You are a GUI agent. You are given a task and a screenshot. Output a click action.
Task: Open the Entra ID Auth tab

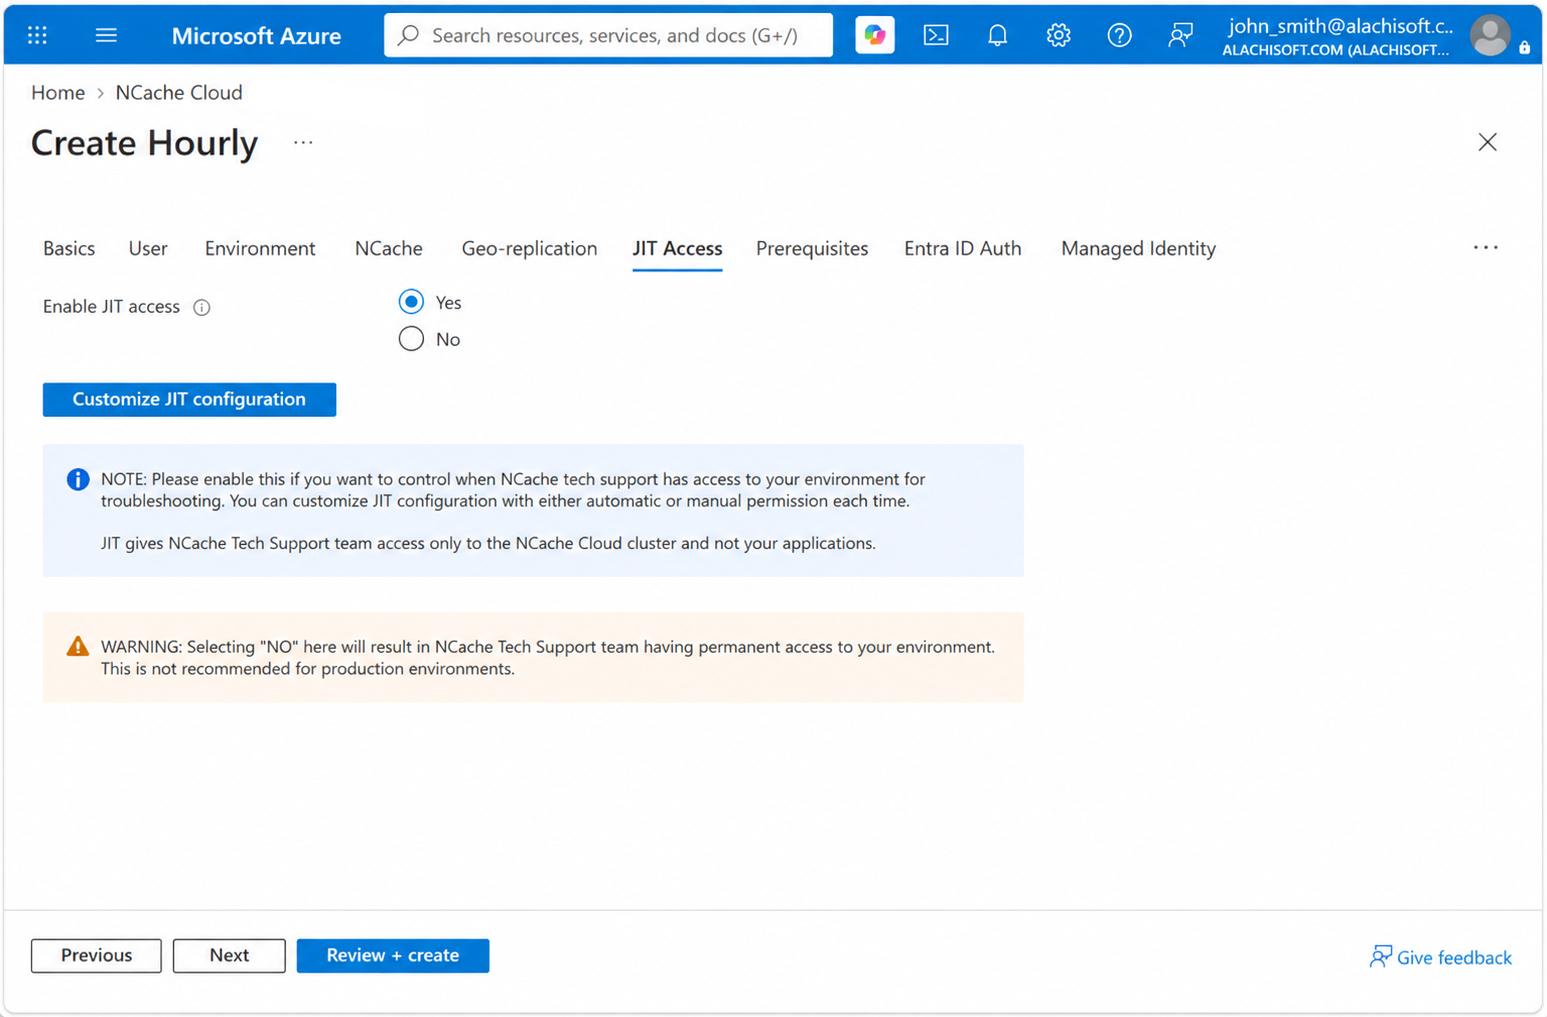(x=963, y=248)
